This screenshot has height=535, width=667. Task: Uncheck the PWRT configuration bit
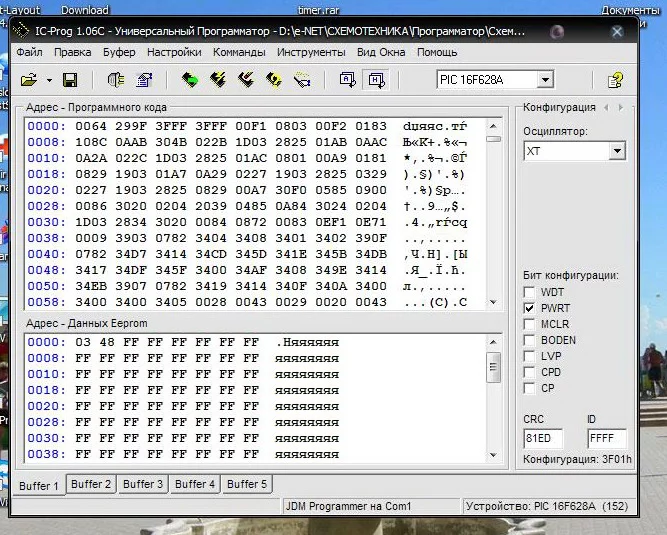click(530, 308)
